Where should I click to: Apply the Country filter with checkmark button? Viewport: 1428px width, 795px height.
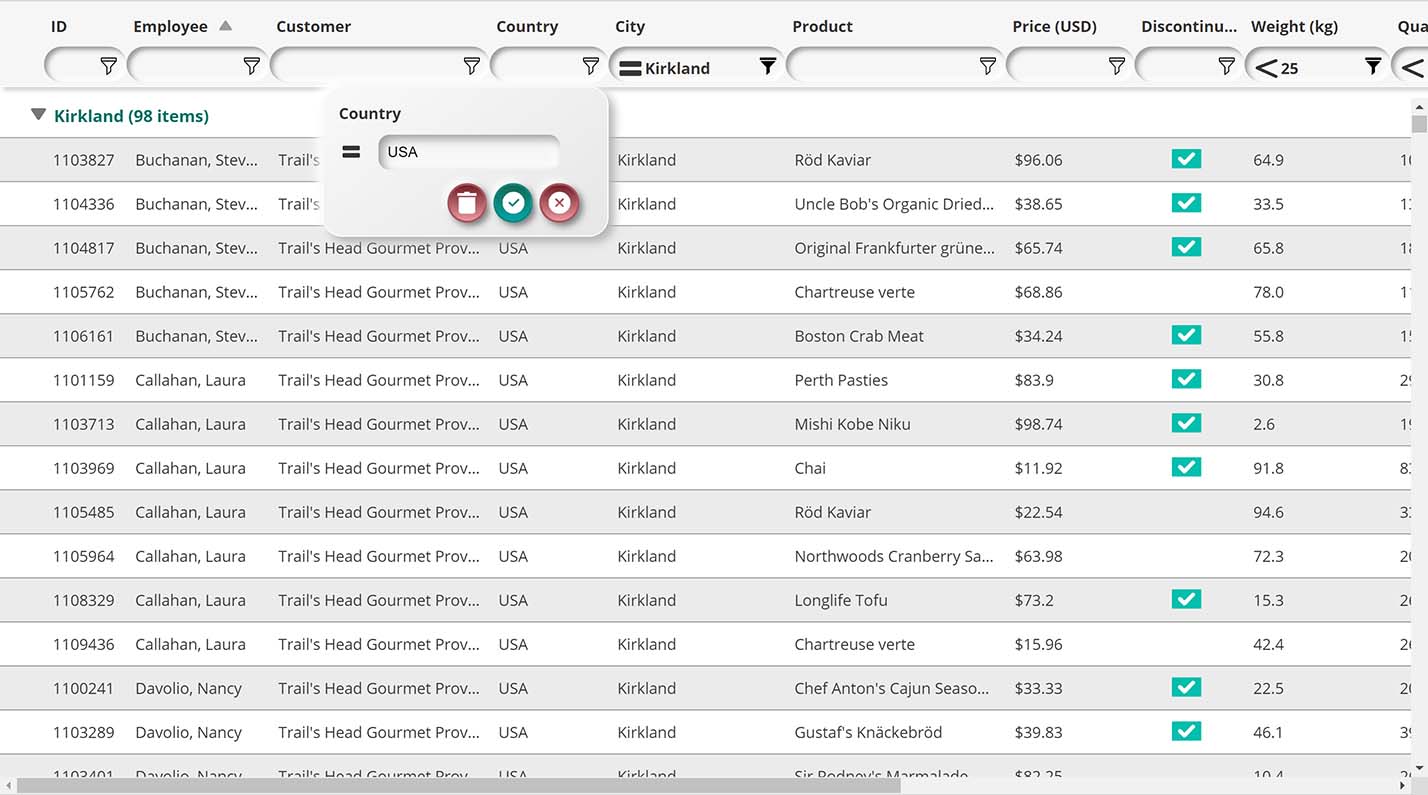tap(513, 203)
